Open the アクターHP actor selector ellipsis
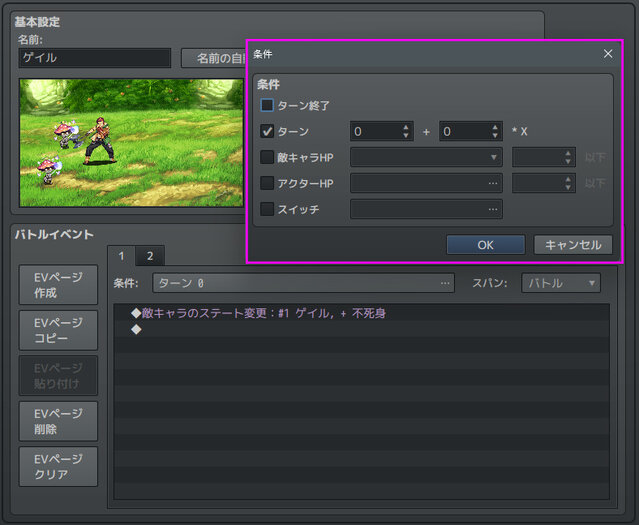The height and width of the screenshot is (525, 639). click(493, 183)
